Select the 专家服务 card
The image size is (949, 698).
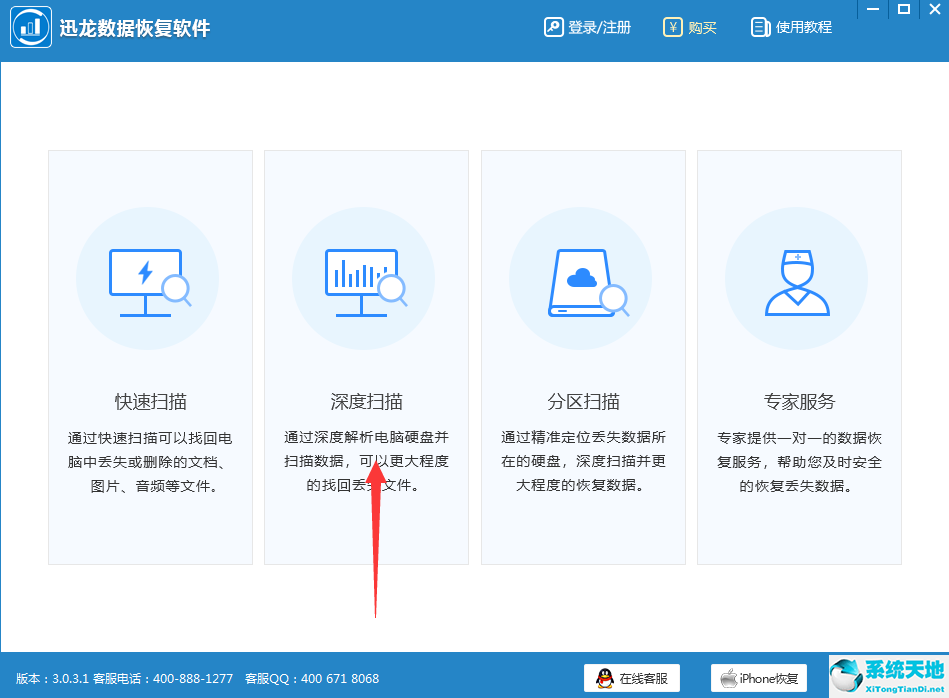click(x=799, y=356)
